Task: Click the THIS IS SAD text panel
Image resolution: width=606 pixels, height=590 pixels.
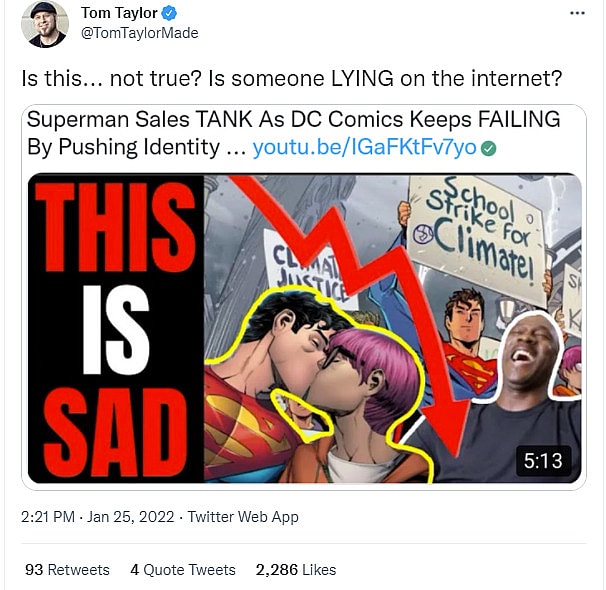Action: (x=115, y=329)
